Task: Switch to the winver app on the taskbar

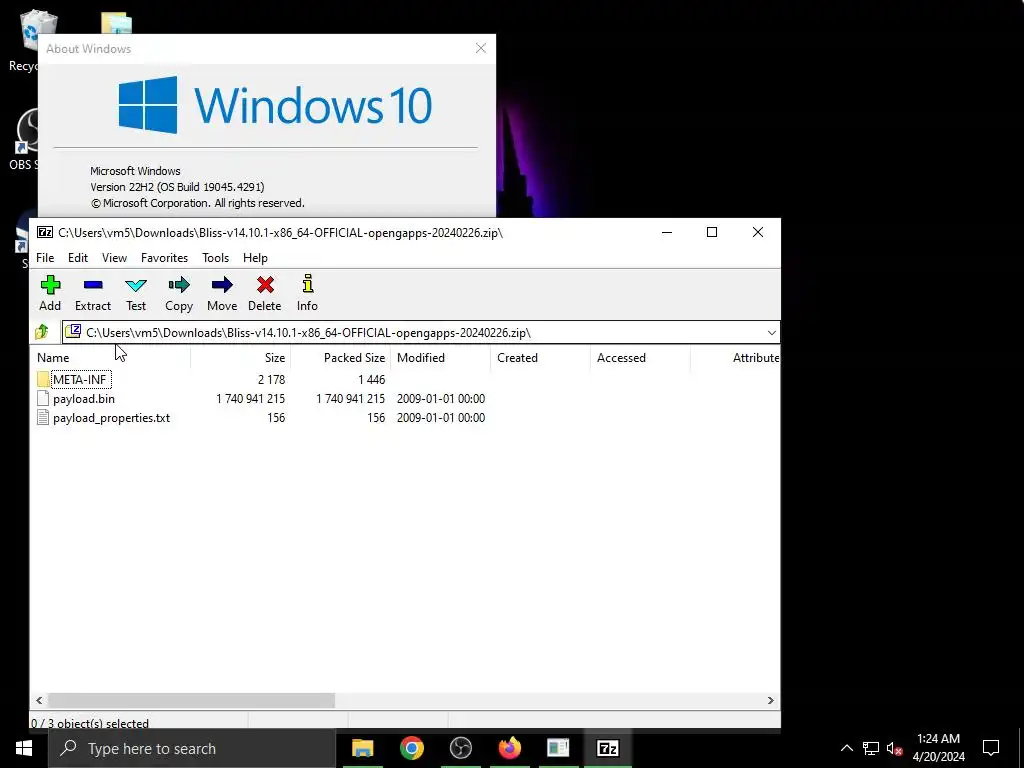Action: point(558,748)
